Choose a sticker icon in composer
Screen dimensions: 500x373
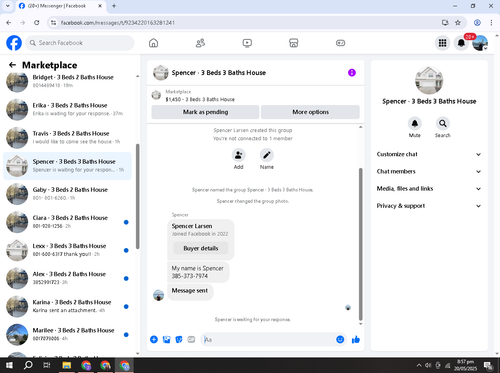pyautogui.click(x=179, y=340)
